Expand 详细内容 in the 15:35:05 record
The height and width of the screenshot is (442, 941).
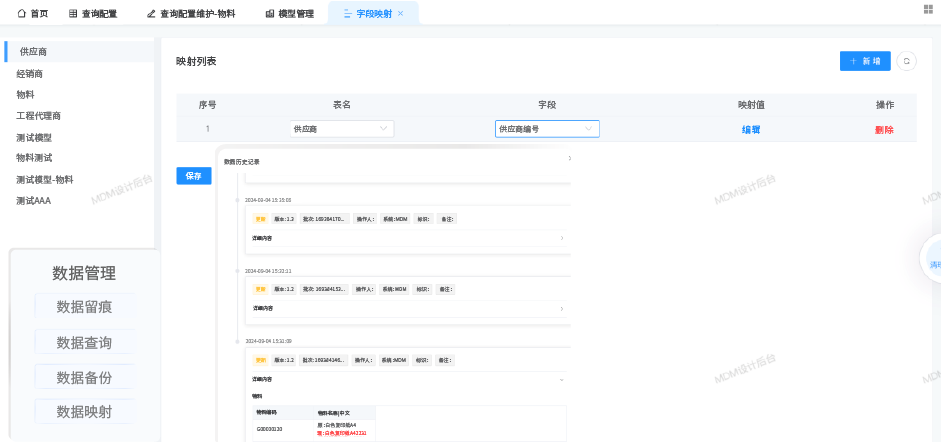(561, 238)
